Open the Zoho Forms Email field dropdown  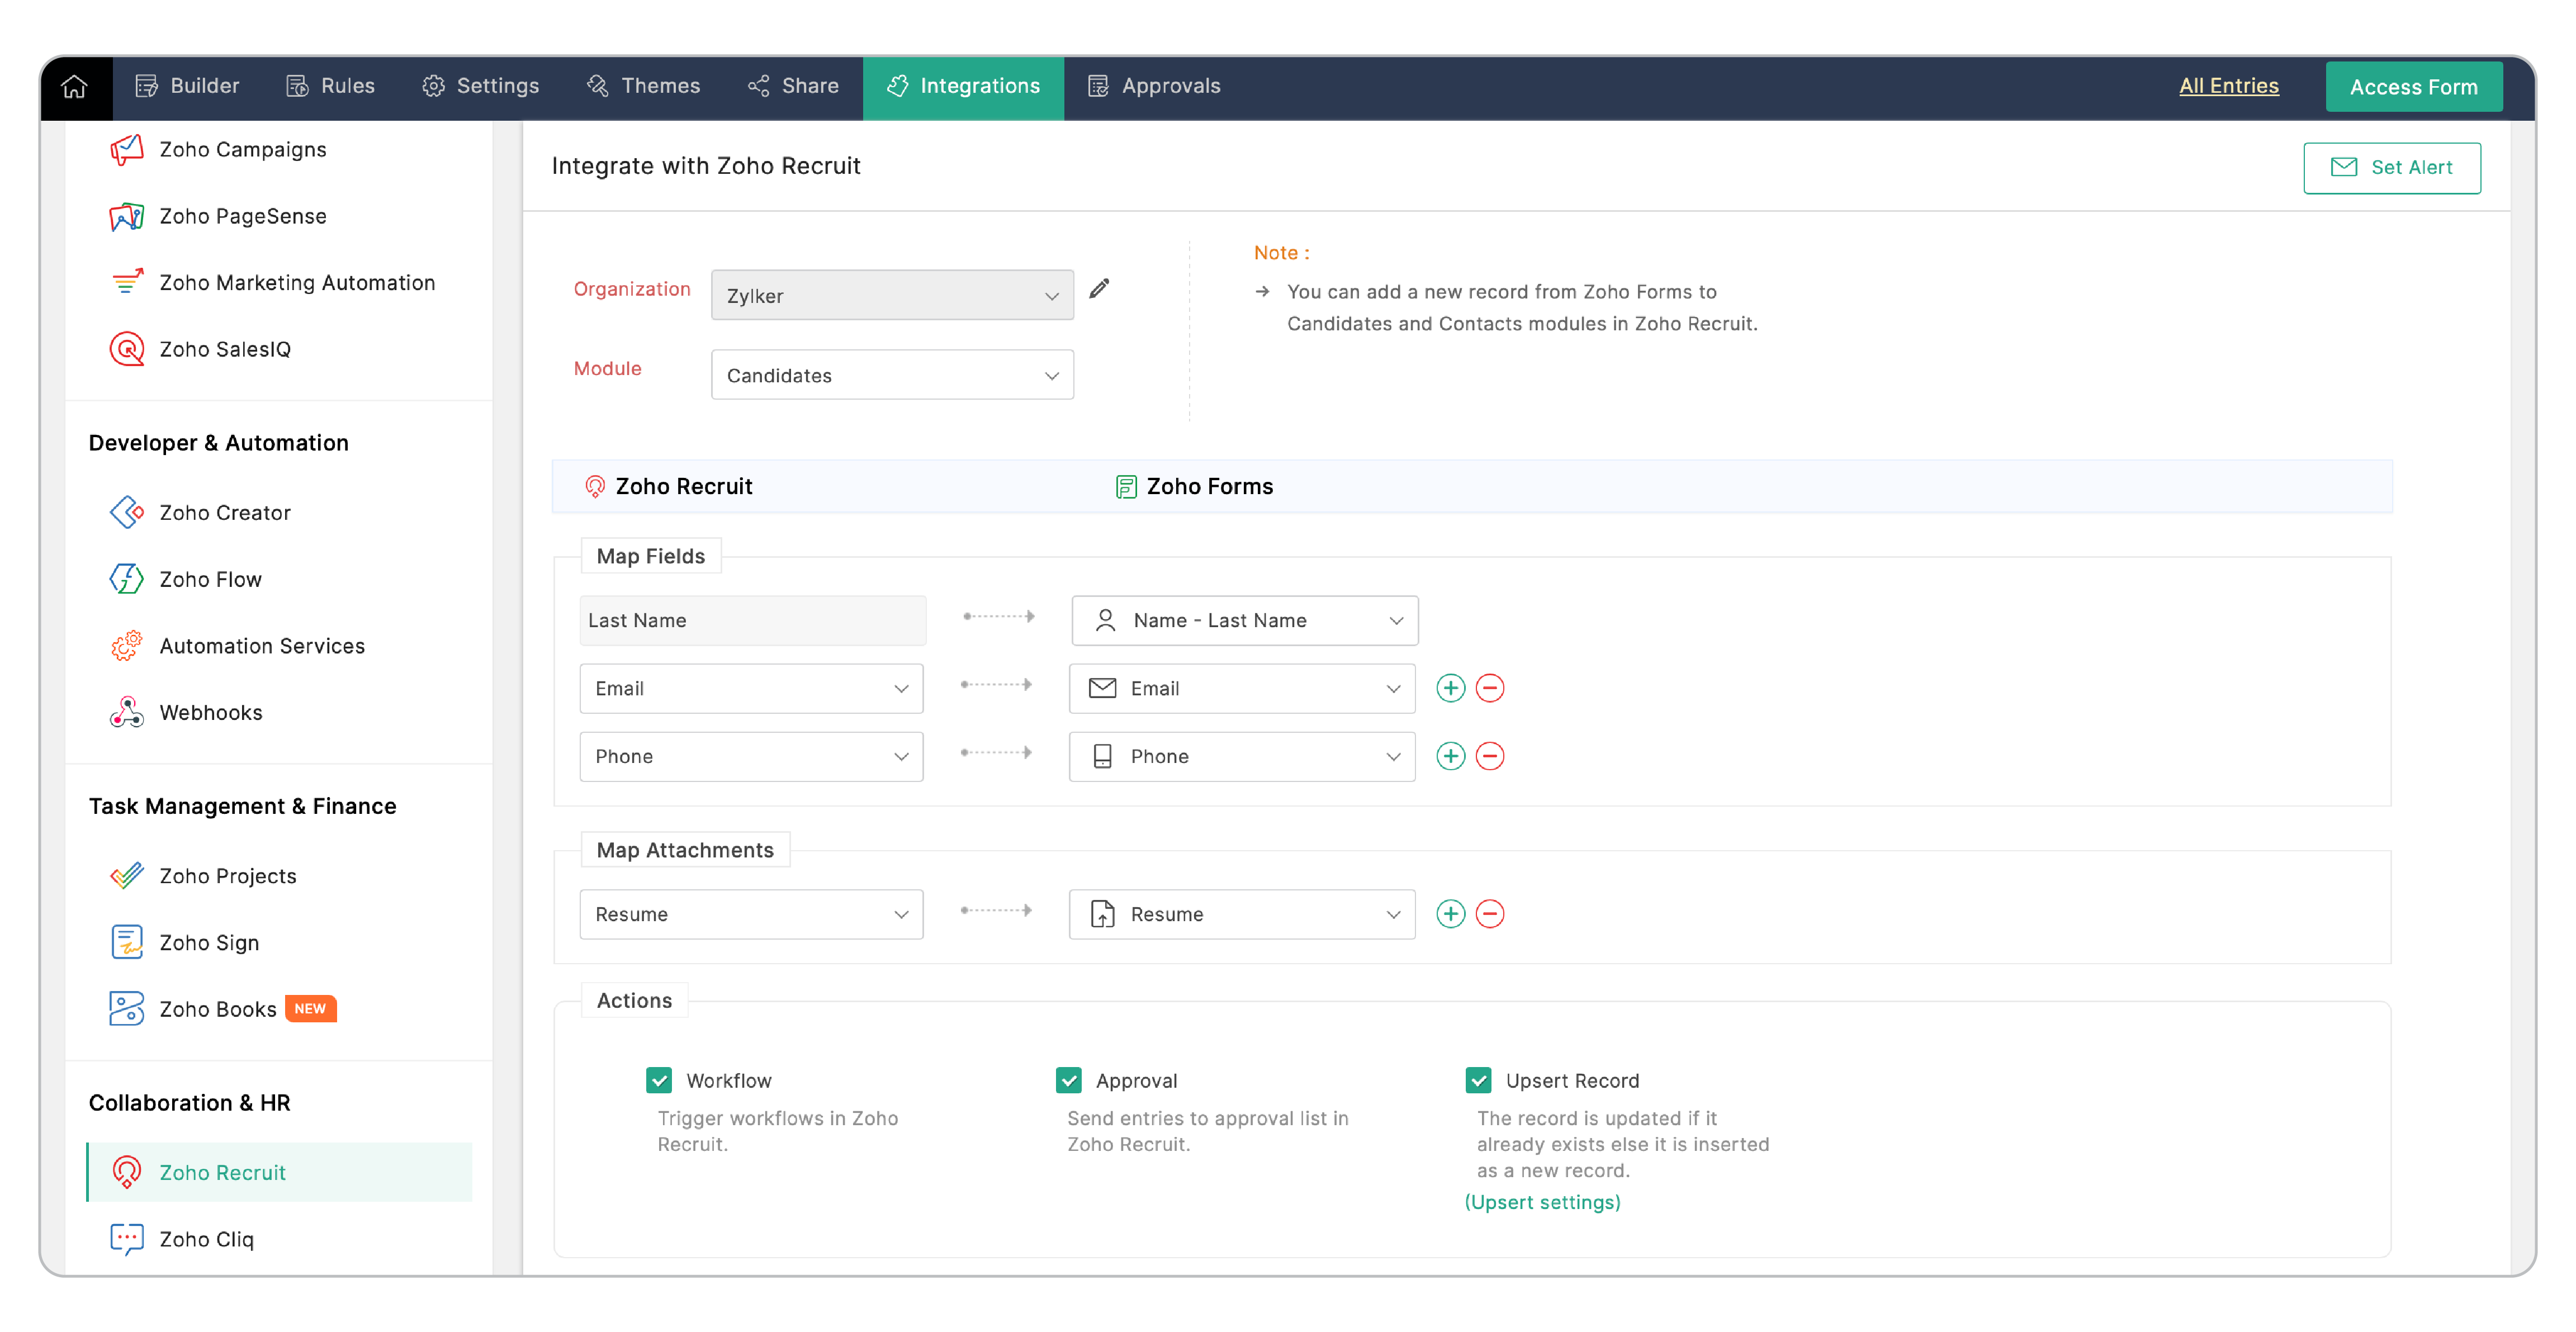click(x=1242, y=689)
